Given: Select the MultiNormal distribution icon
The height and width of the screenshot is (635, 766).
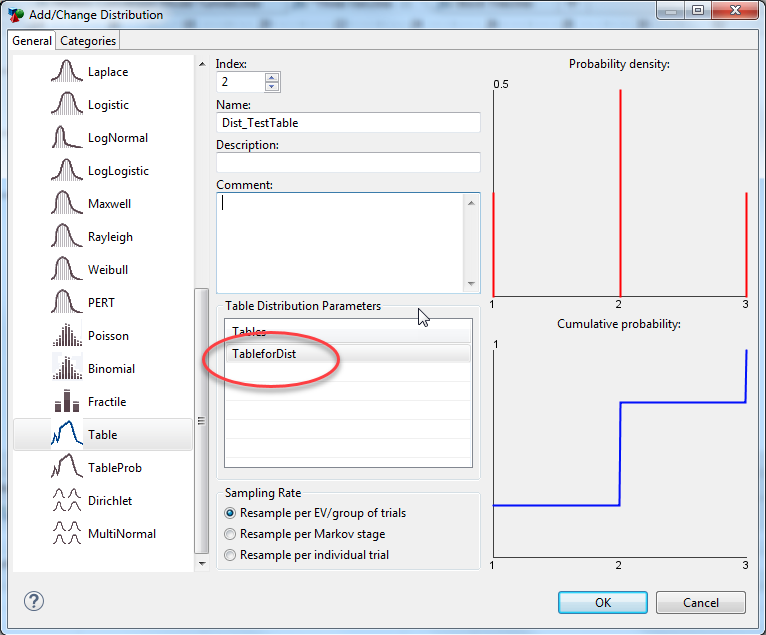Looking at the screenshot, I should (66, 534).
